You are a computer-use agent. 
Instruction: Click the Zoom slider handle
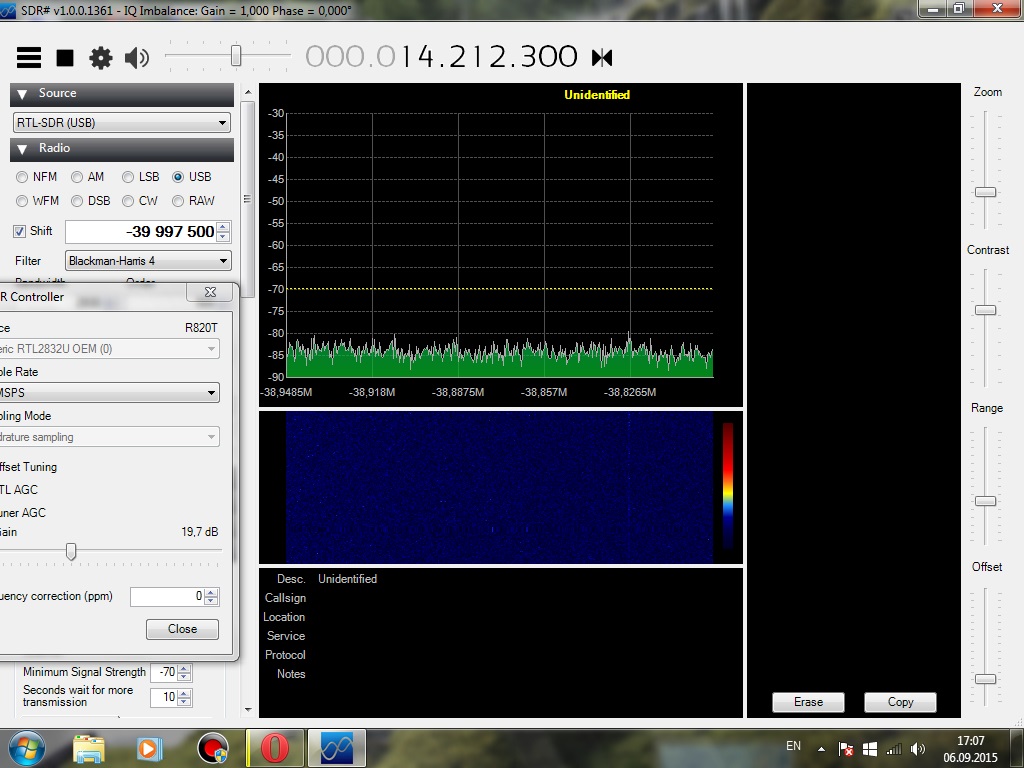point(986,192)
